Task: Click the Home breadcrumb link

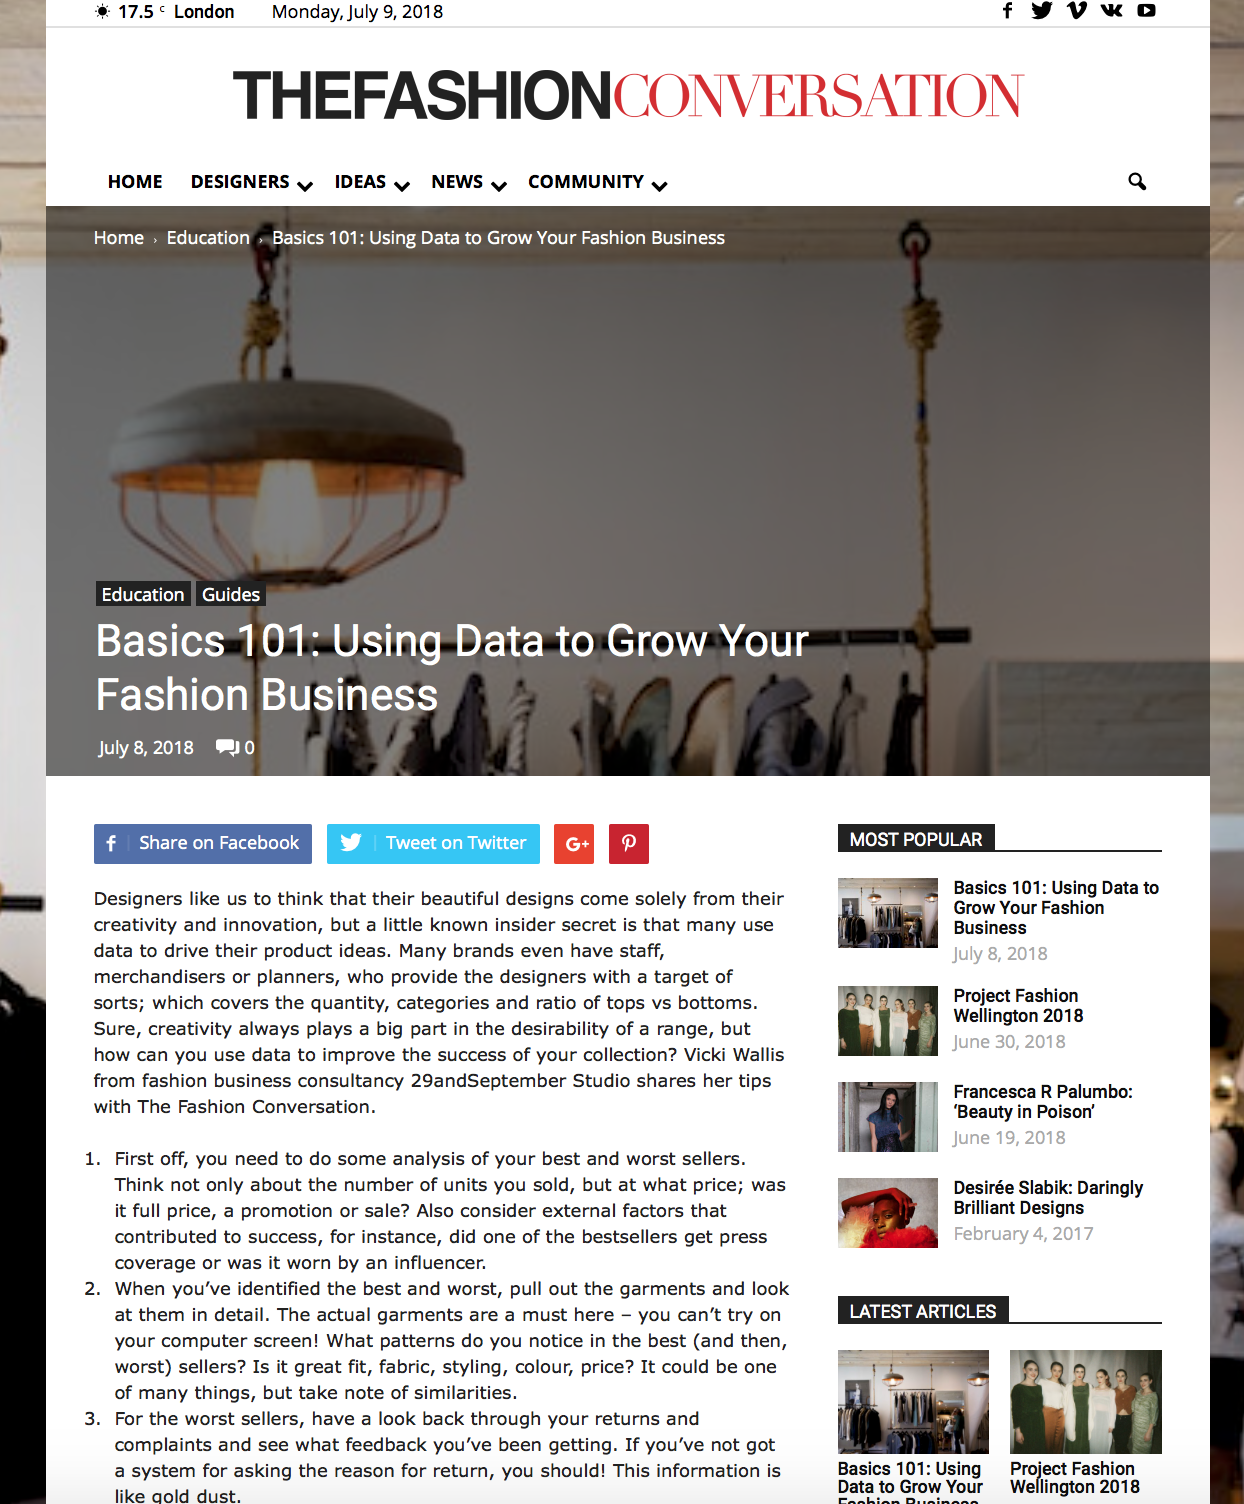Action: pyautogui.click(x=119, y=238)
